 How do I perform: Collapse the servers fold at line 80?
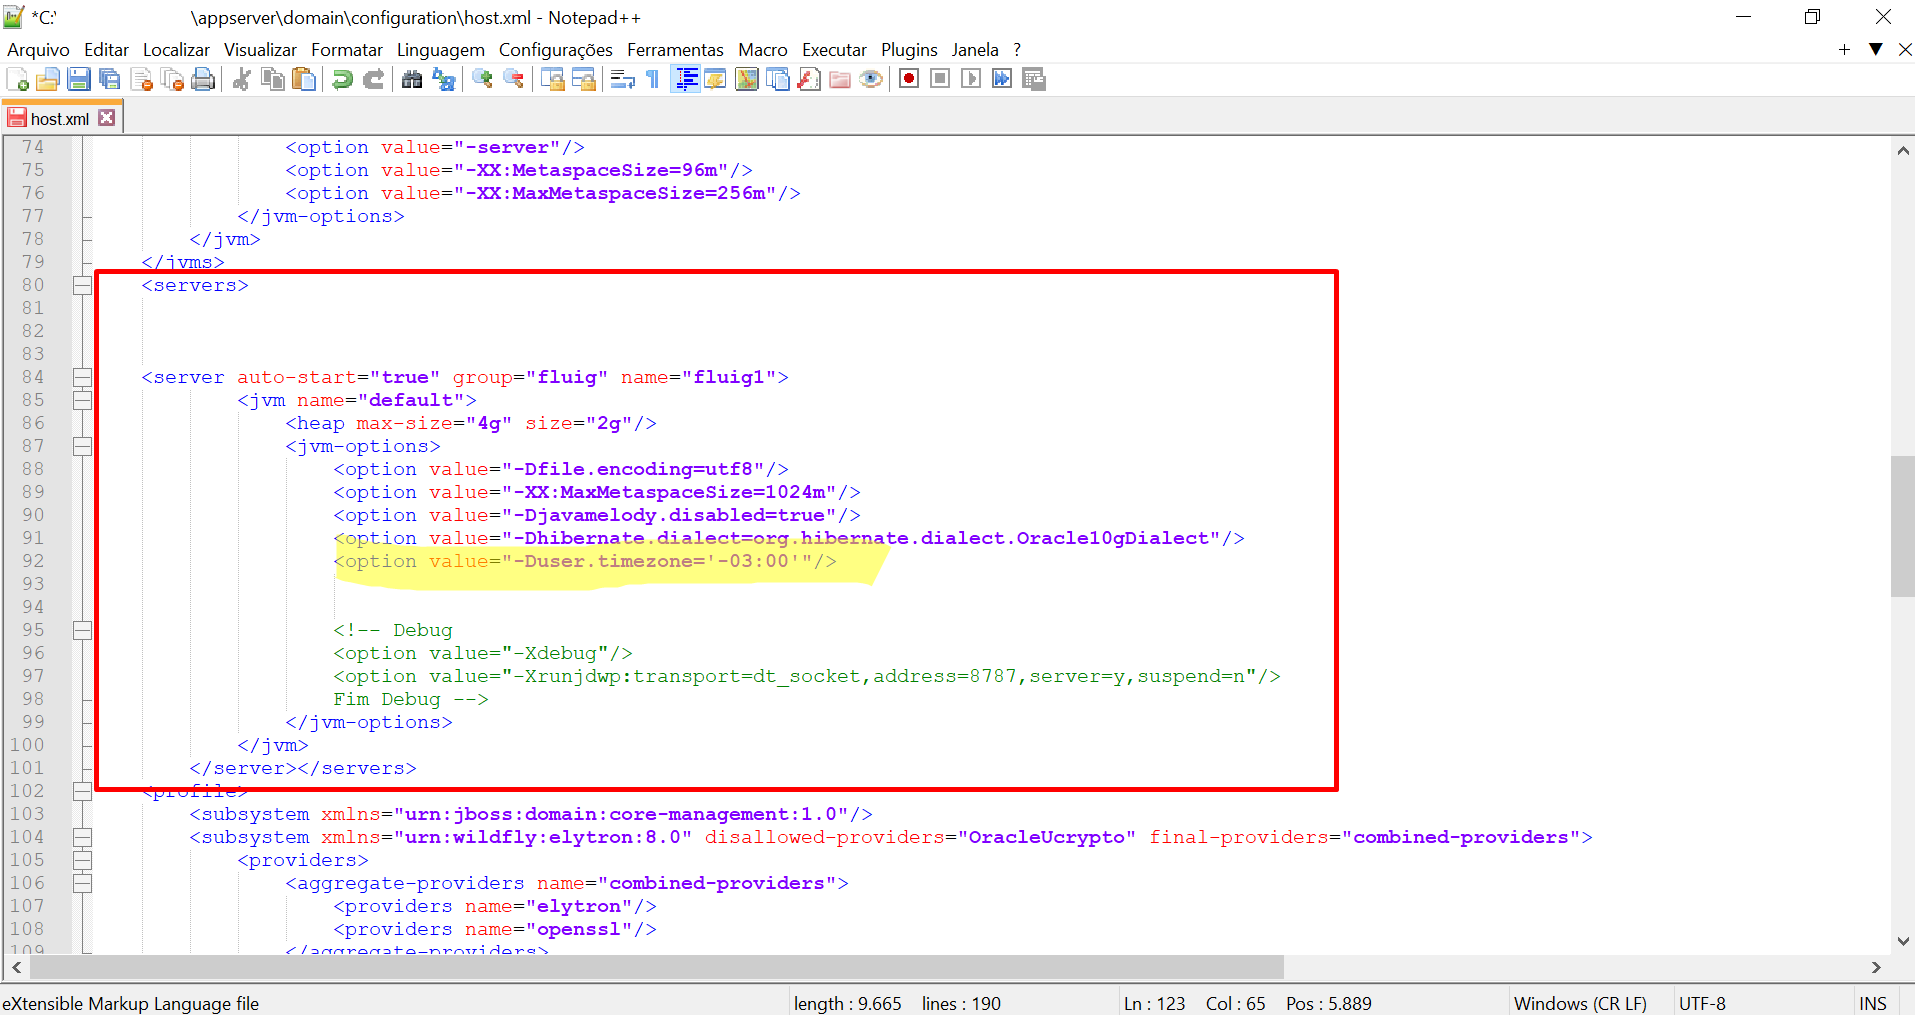[x=82, y=285]
